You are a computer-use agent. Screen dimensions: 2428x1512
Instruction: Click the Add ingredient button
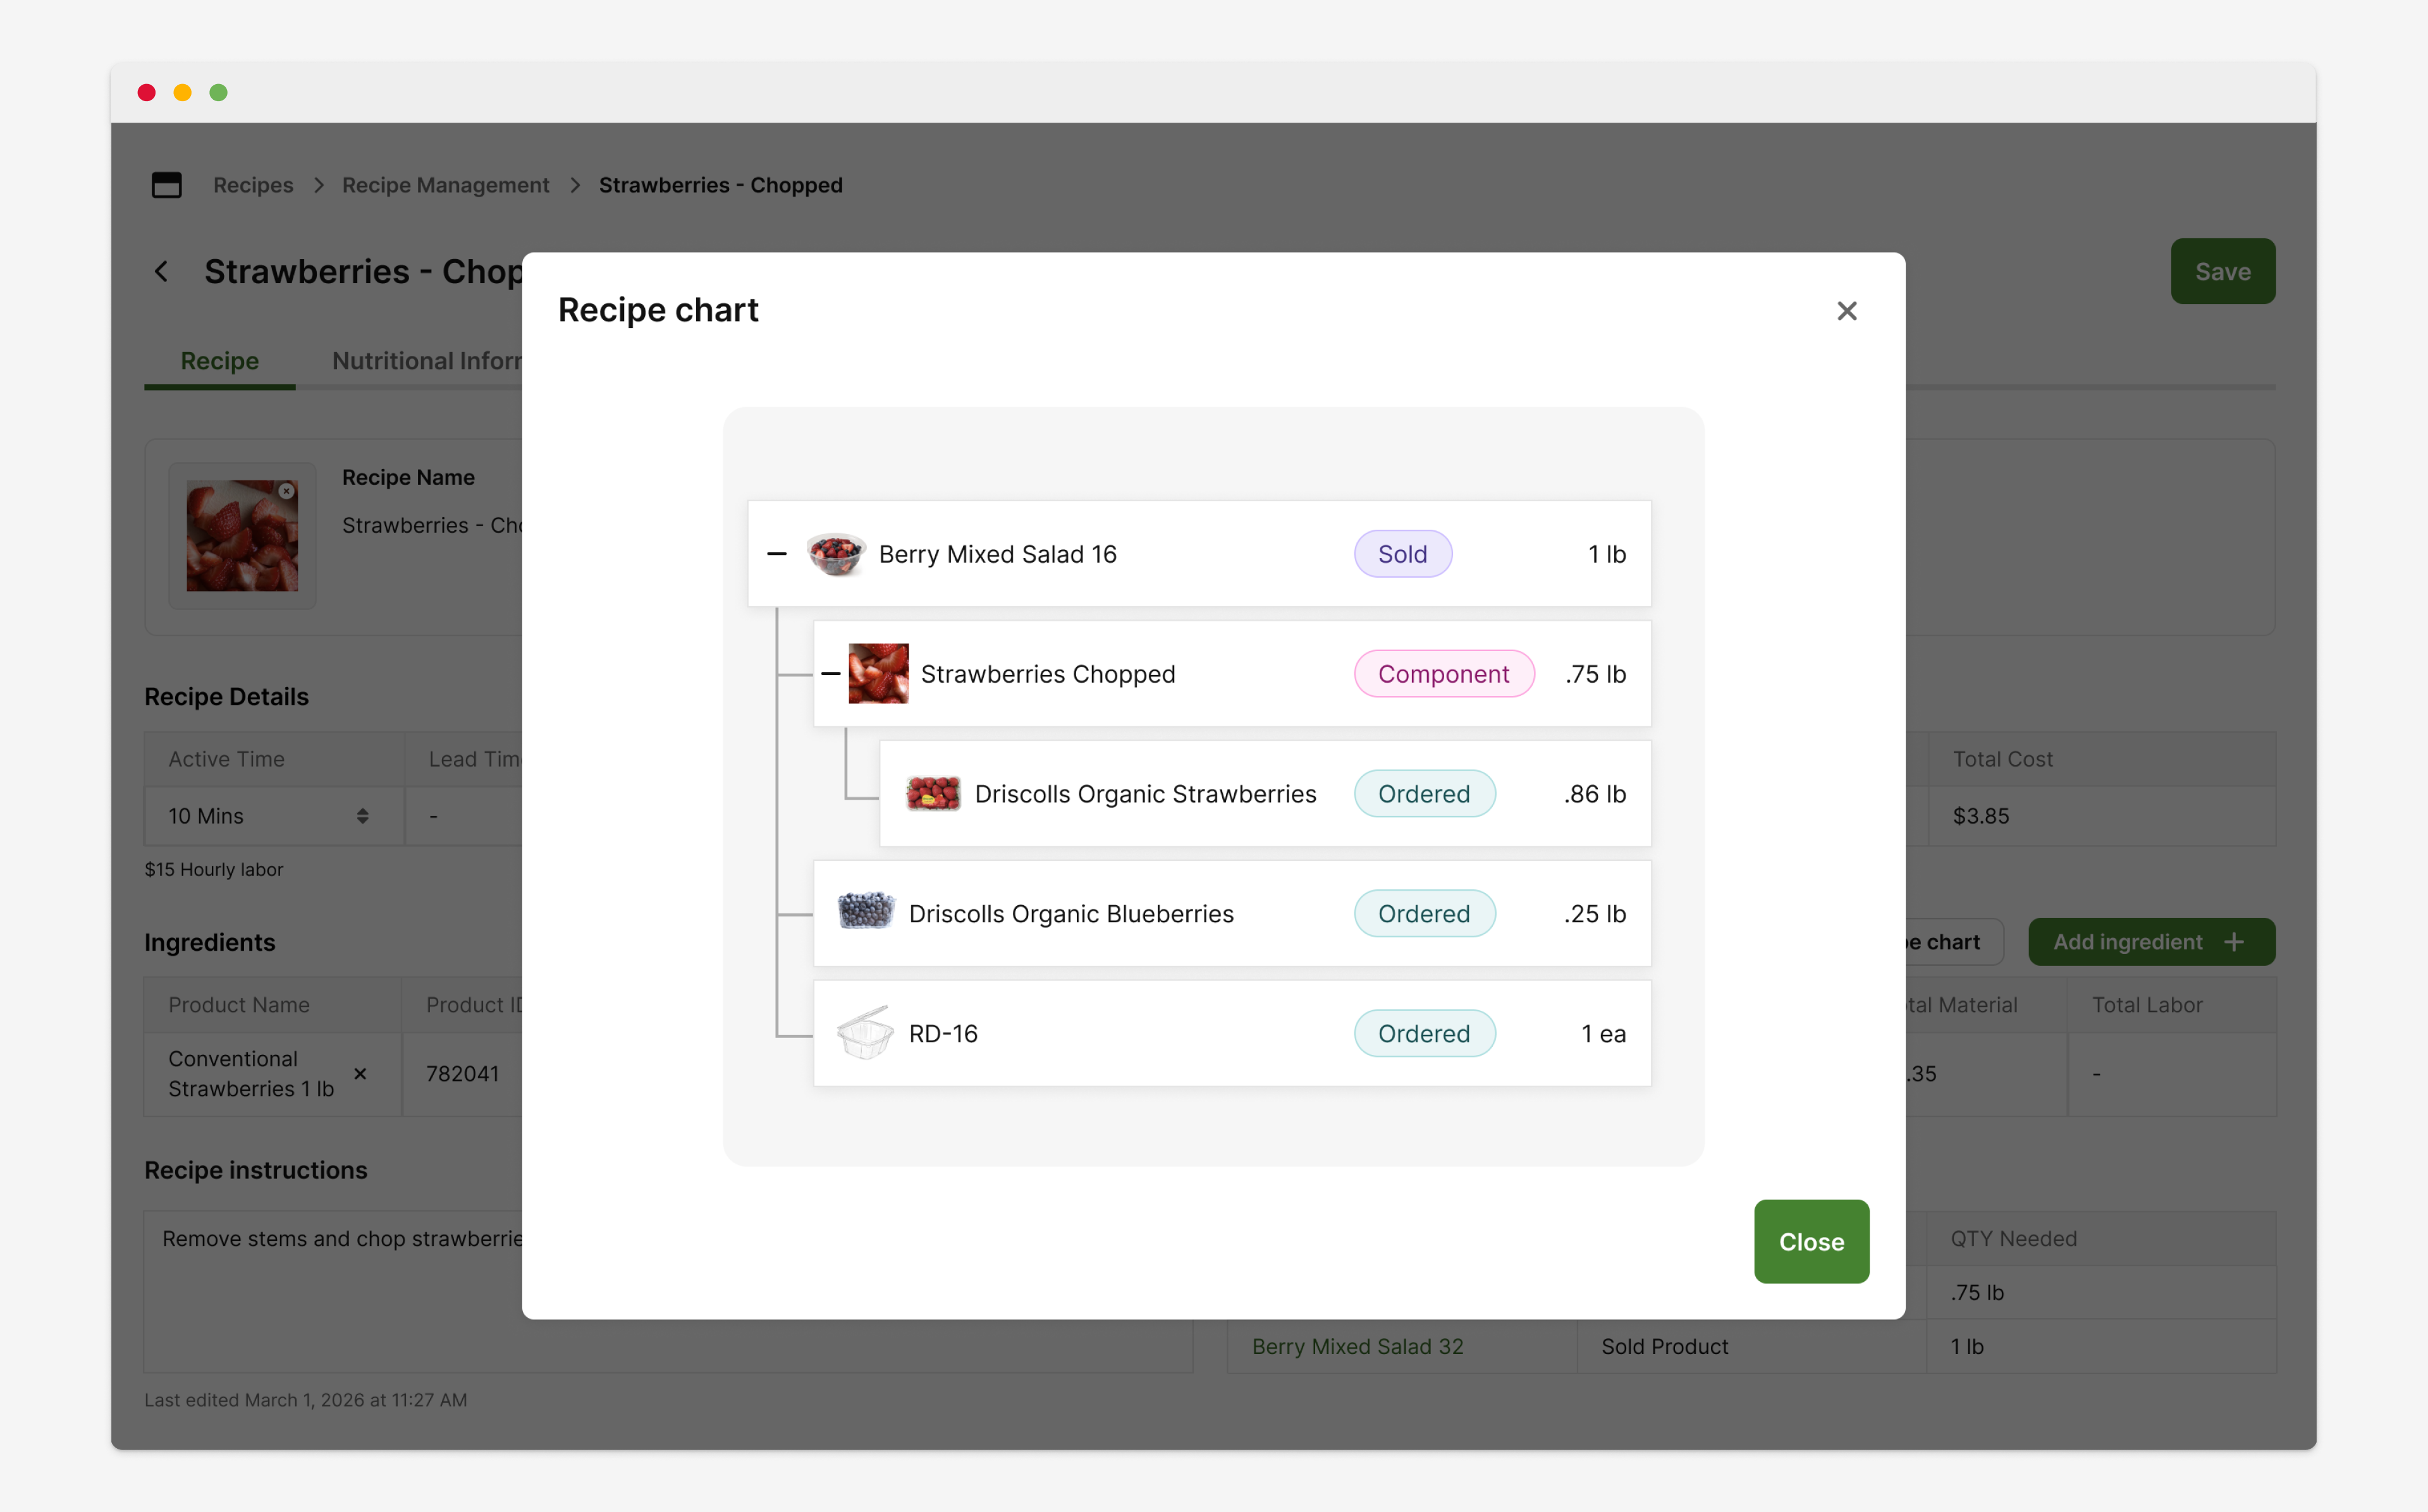pyautogui.click(x=2151, y=942)
